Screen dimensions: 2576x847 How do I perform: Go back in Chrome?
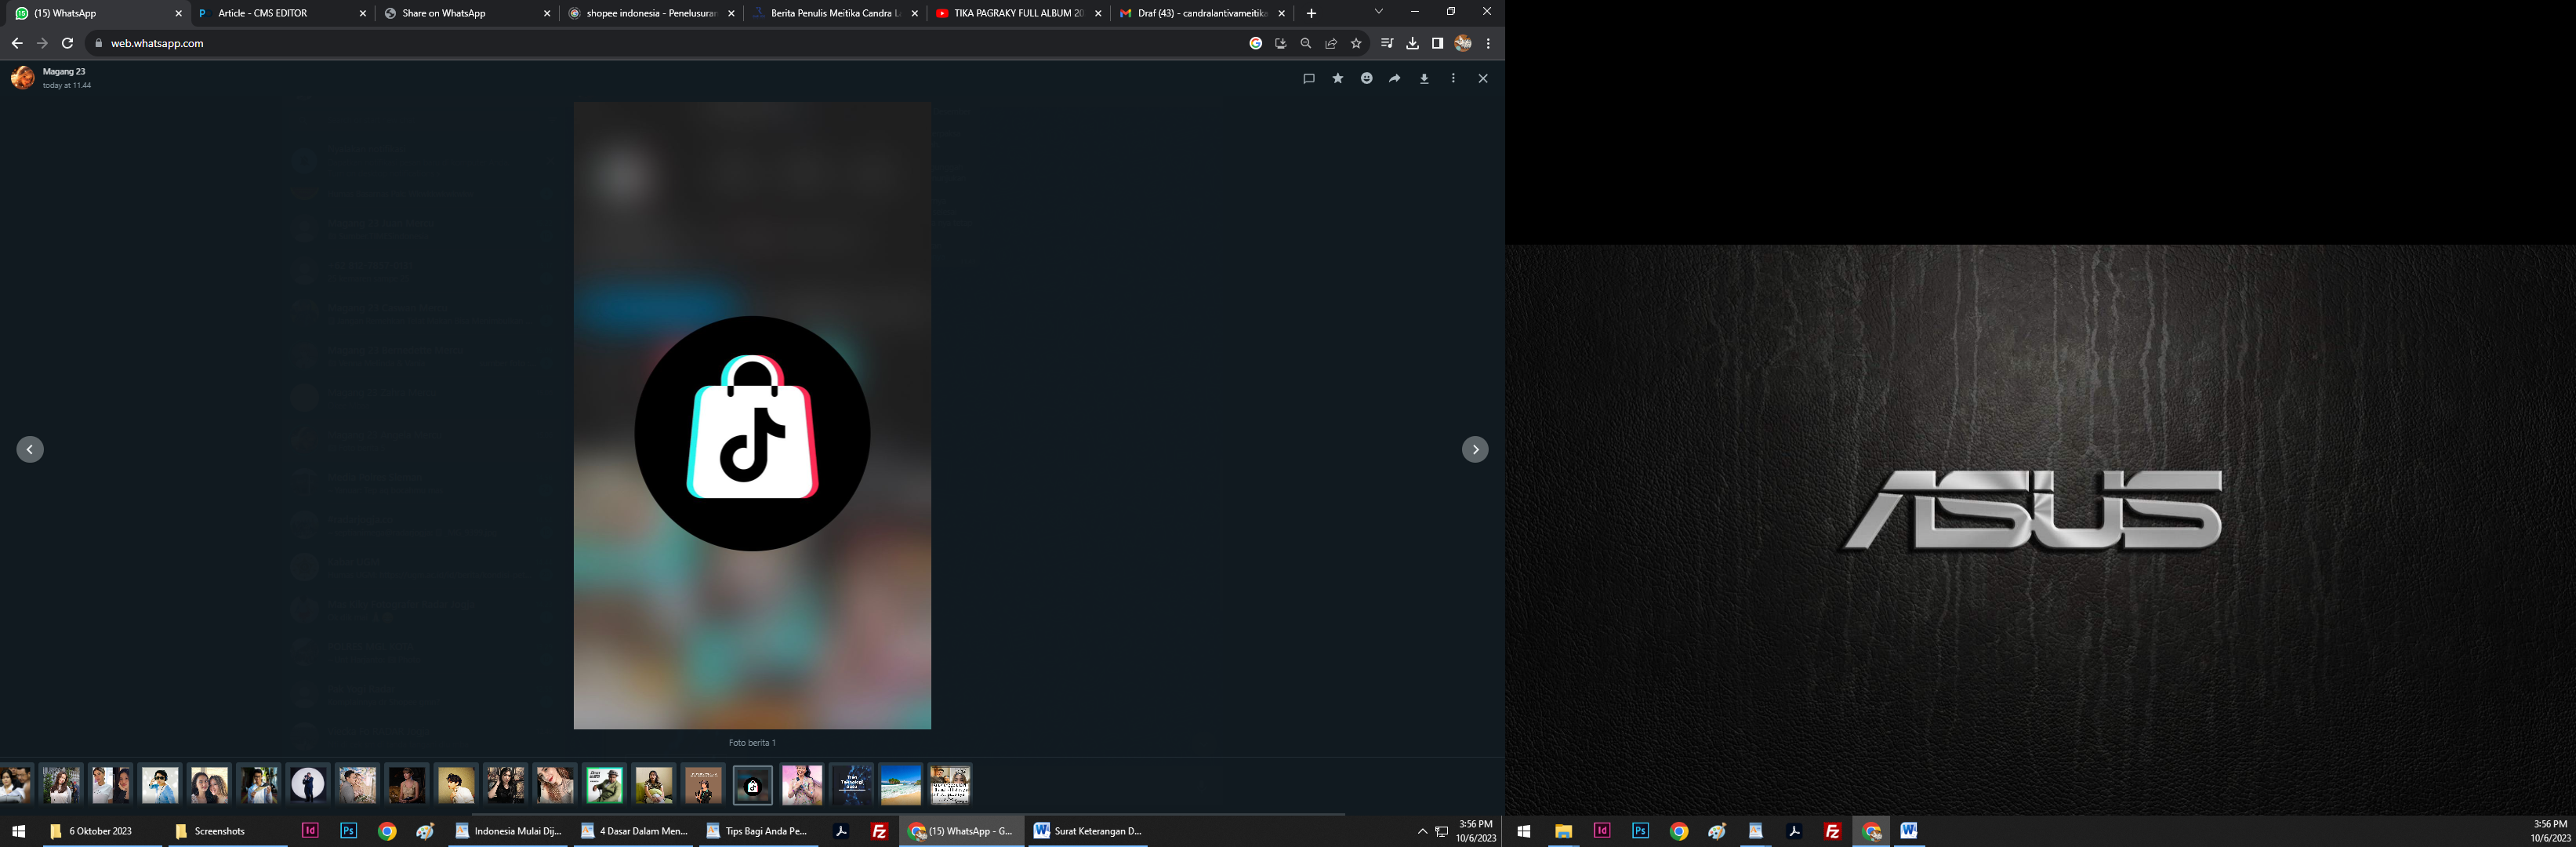point(17,43)
